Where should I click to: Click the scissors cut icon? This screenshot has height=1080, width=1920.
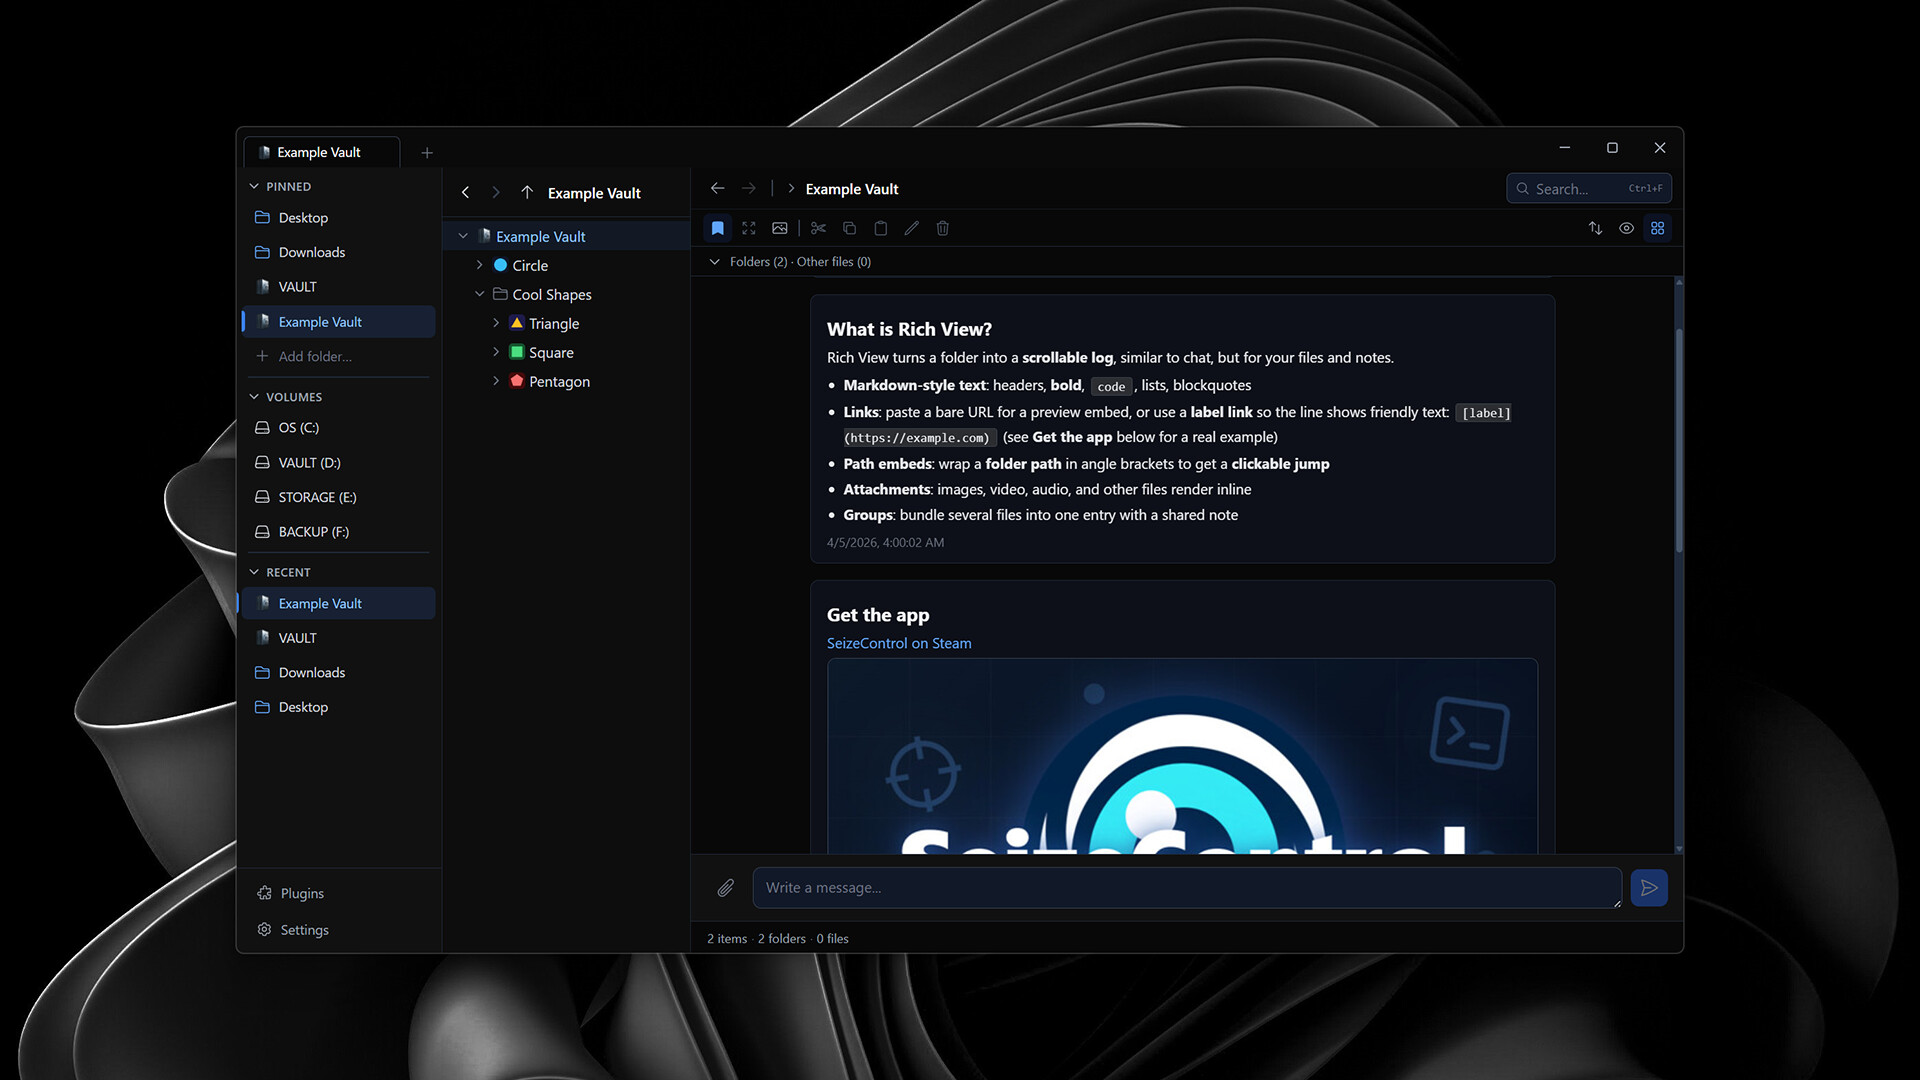(818, 228)
